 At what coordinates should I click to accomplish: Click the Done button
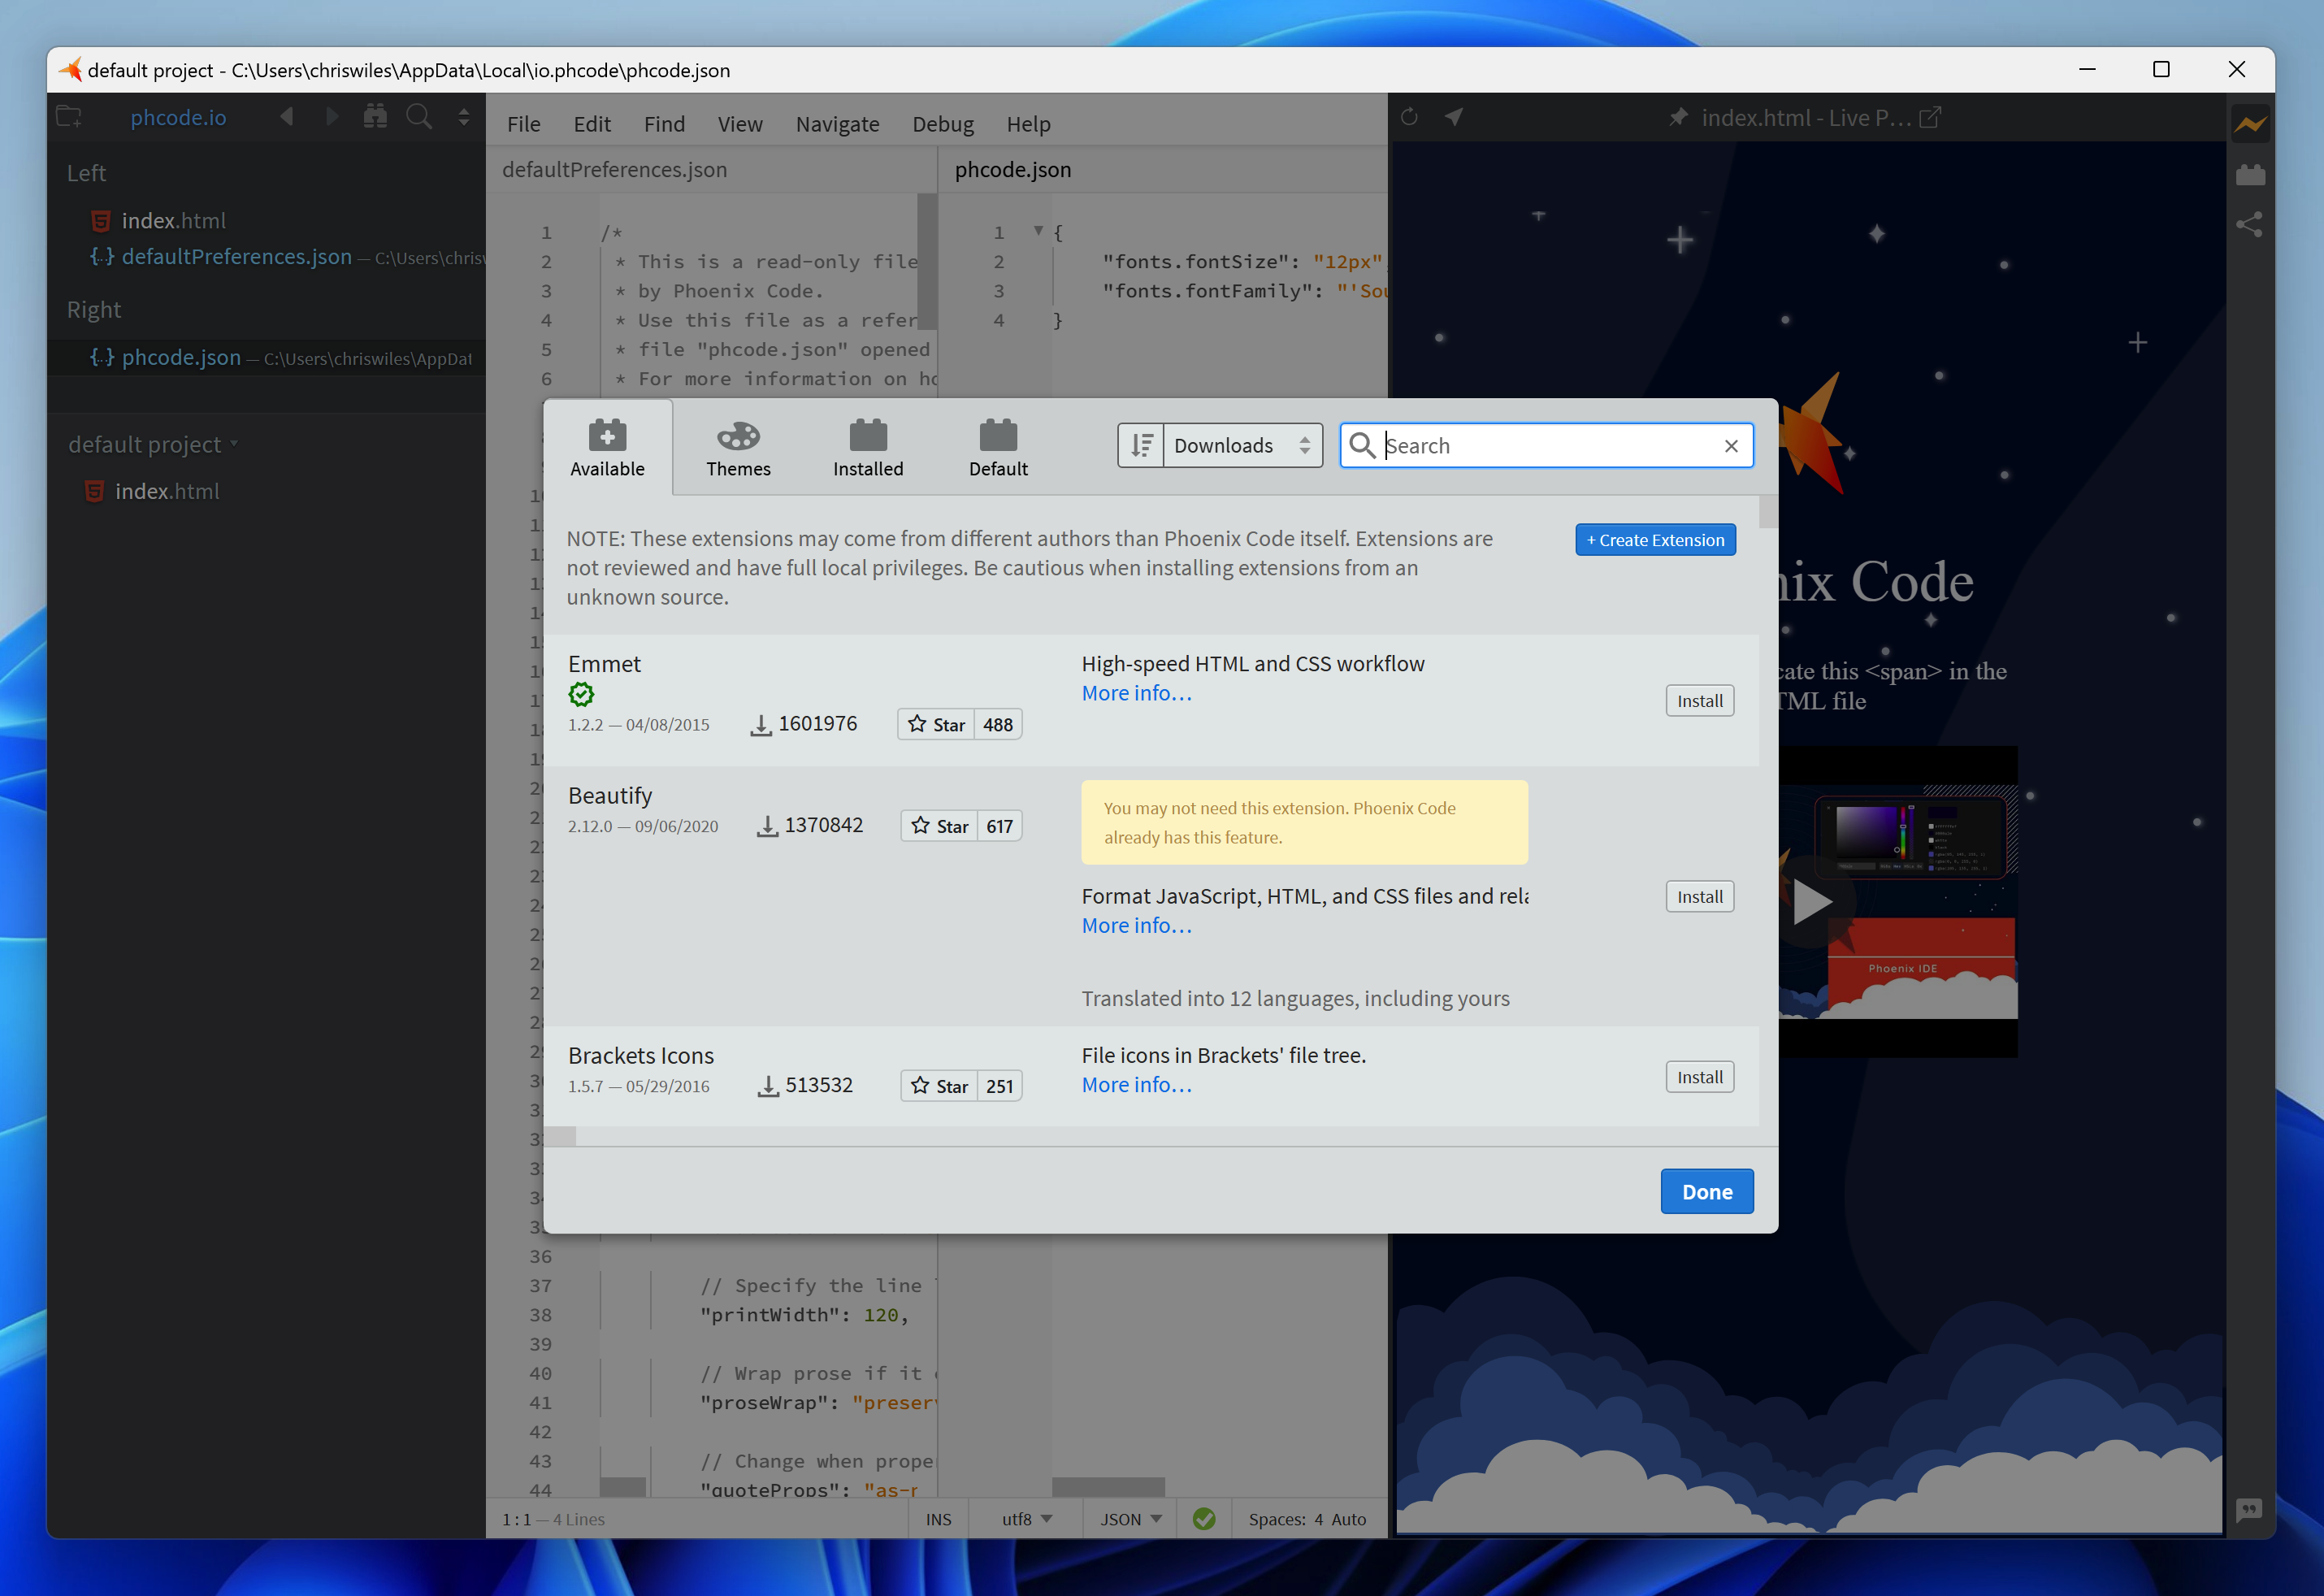click(1707, 1191)
